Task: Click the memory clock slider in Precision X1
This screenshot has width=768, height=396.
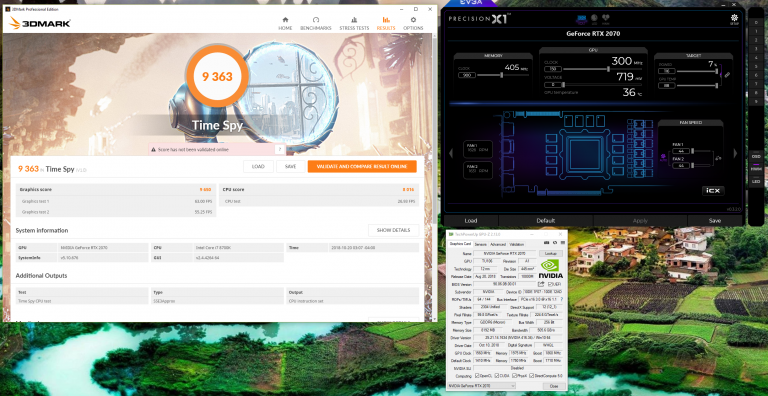Action: tap(503, 75)
